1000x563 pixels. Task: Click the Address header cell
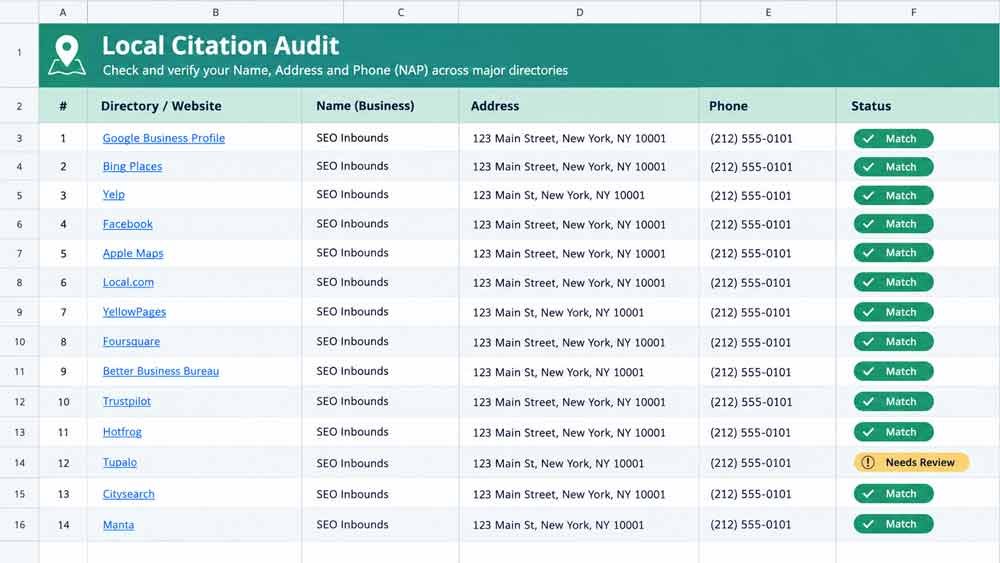578,106
